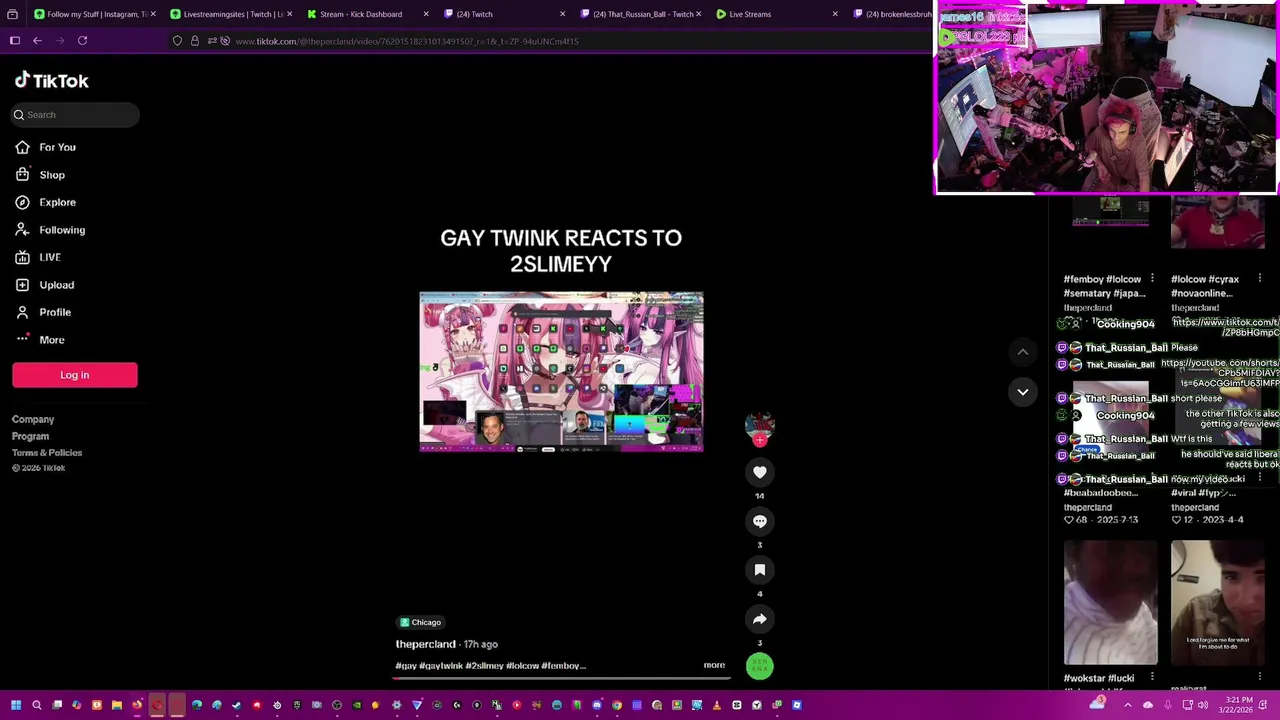
Task: Click the webcam overlay feed
Action: (x=1106, y=97)
